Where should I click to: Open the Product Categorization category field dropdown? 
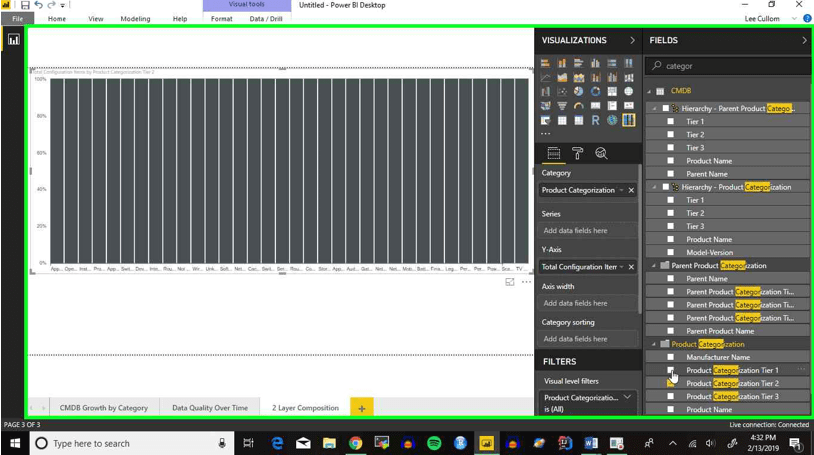(x=621, y=190)
